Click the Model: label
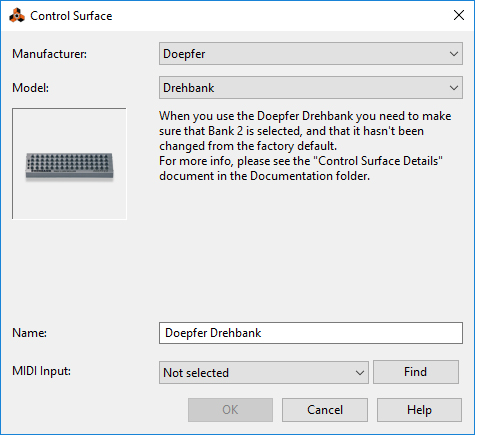The height and width of the screenshot is (436, 477). pyautogui.click(x=31, y=88)
